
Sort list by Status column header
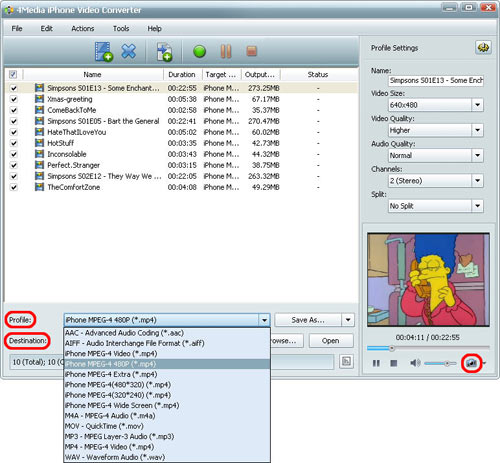click(x=318, y=74)
